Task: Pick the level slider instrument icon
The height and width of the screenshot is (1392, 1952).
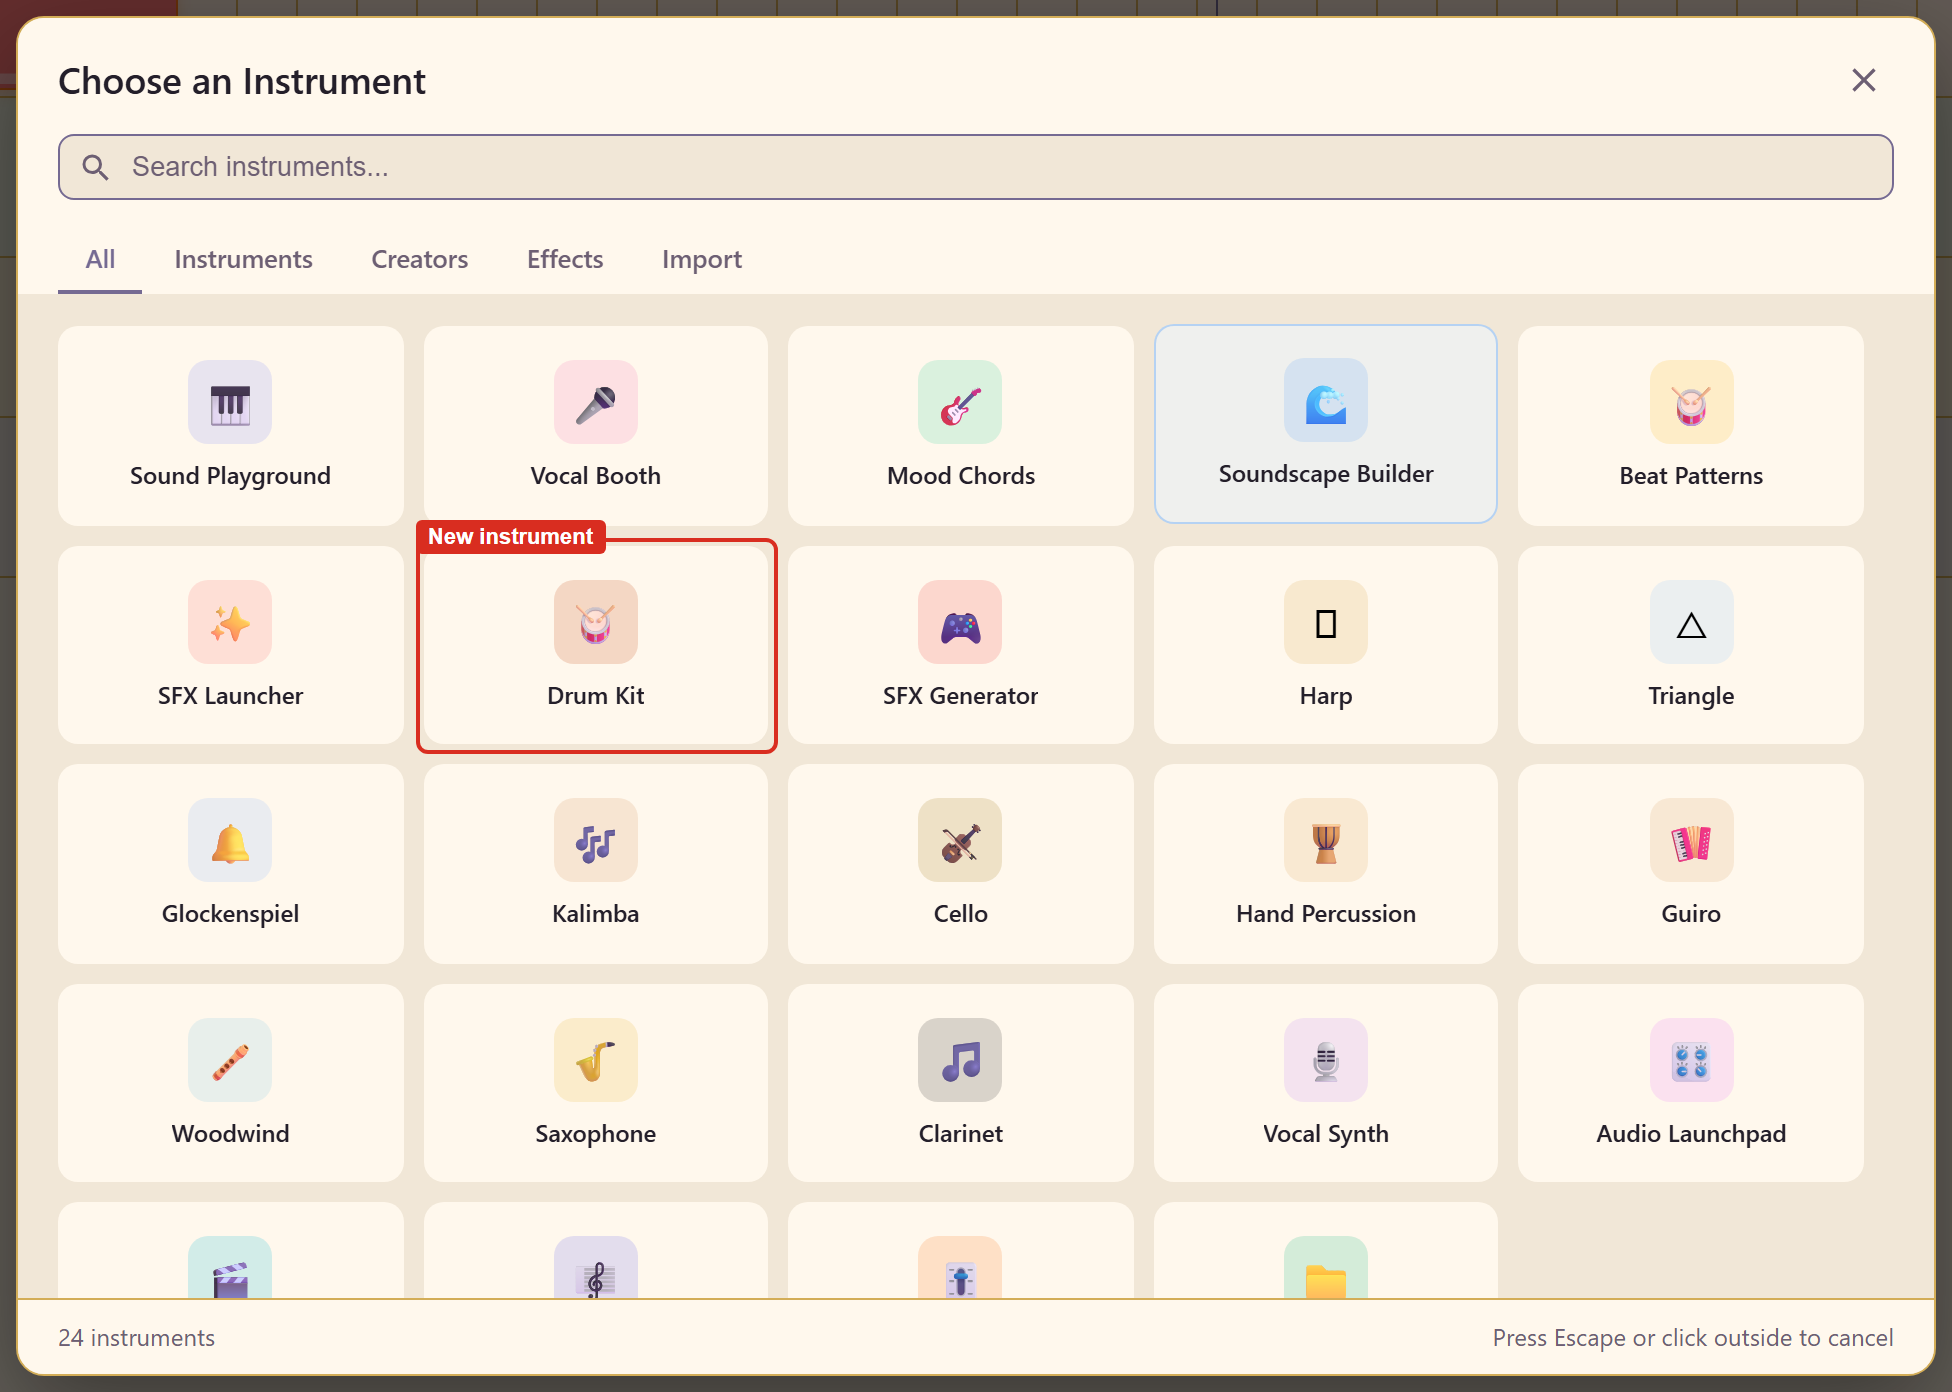Action: click(960, 1268)
